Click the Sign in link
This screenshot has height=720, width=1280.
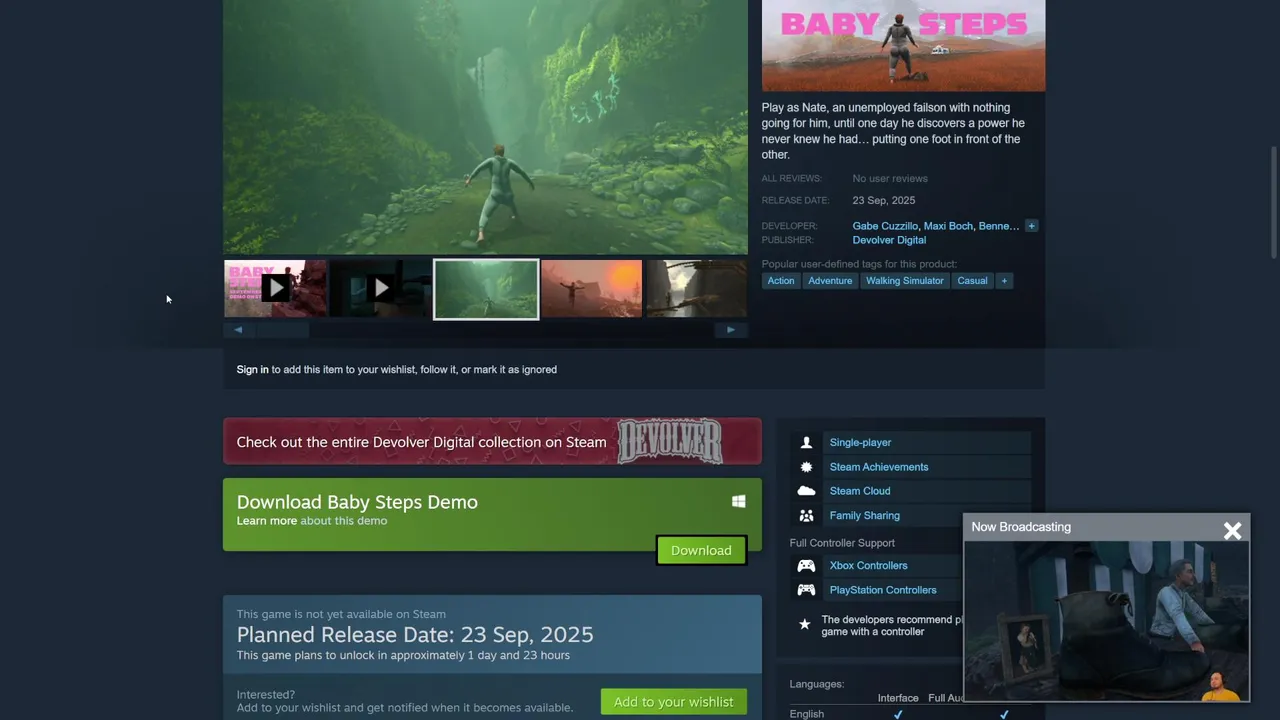[x=252, y=370]
